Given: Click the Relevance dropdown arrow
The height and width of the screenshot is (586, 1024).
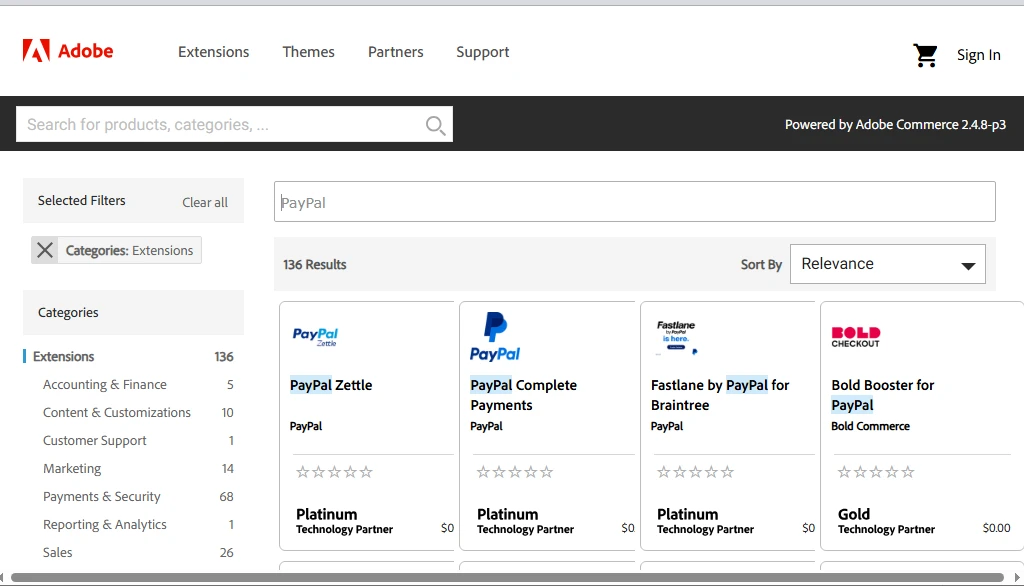Looking at the screenshot, I should (968, 265).
